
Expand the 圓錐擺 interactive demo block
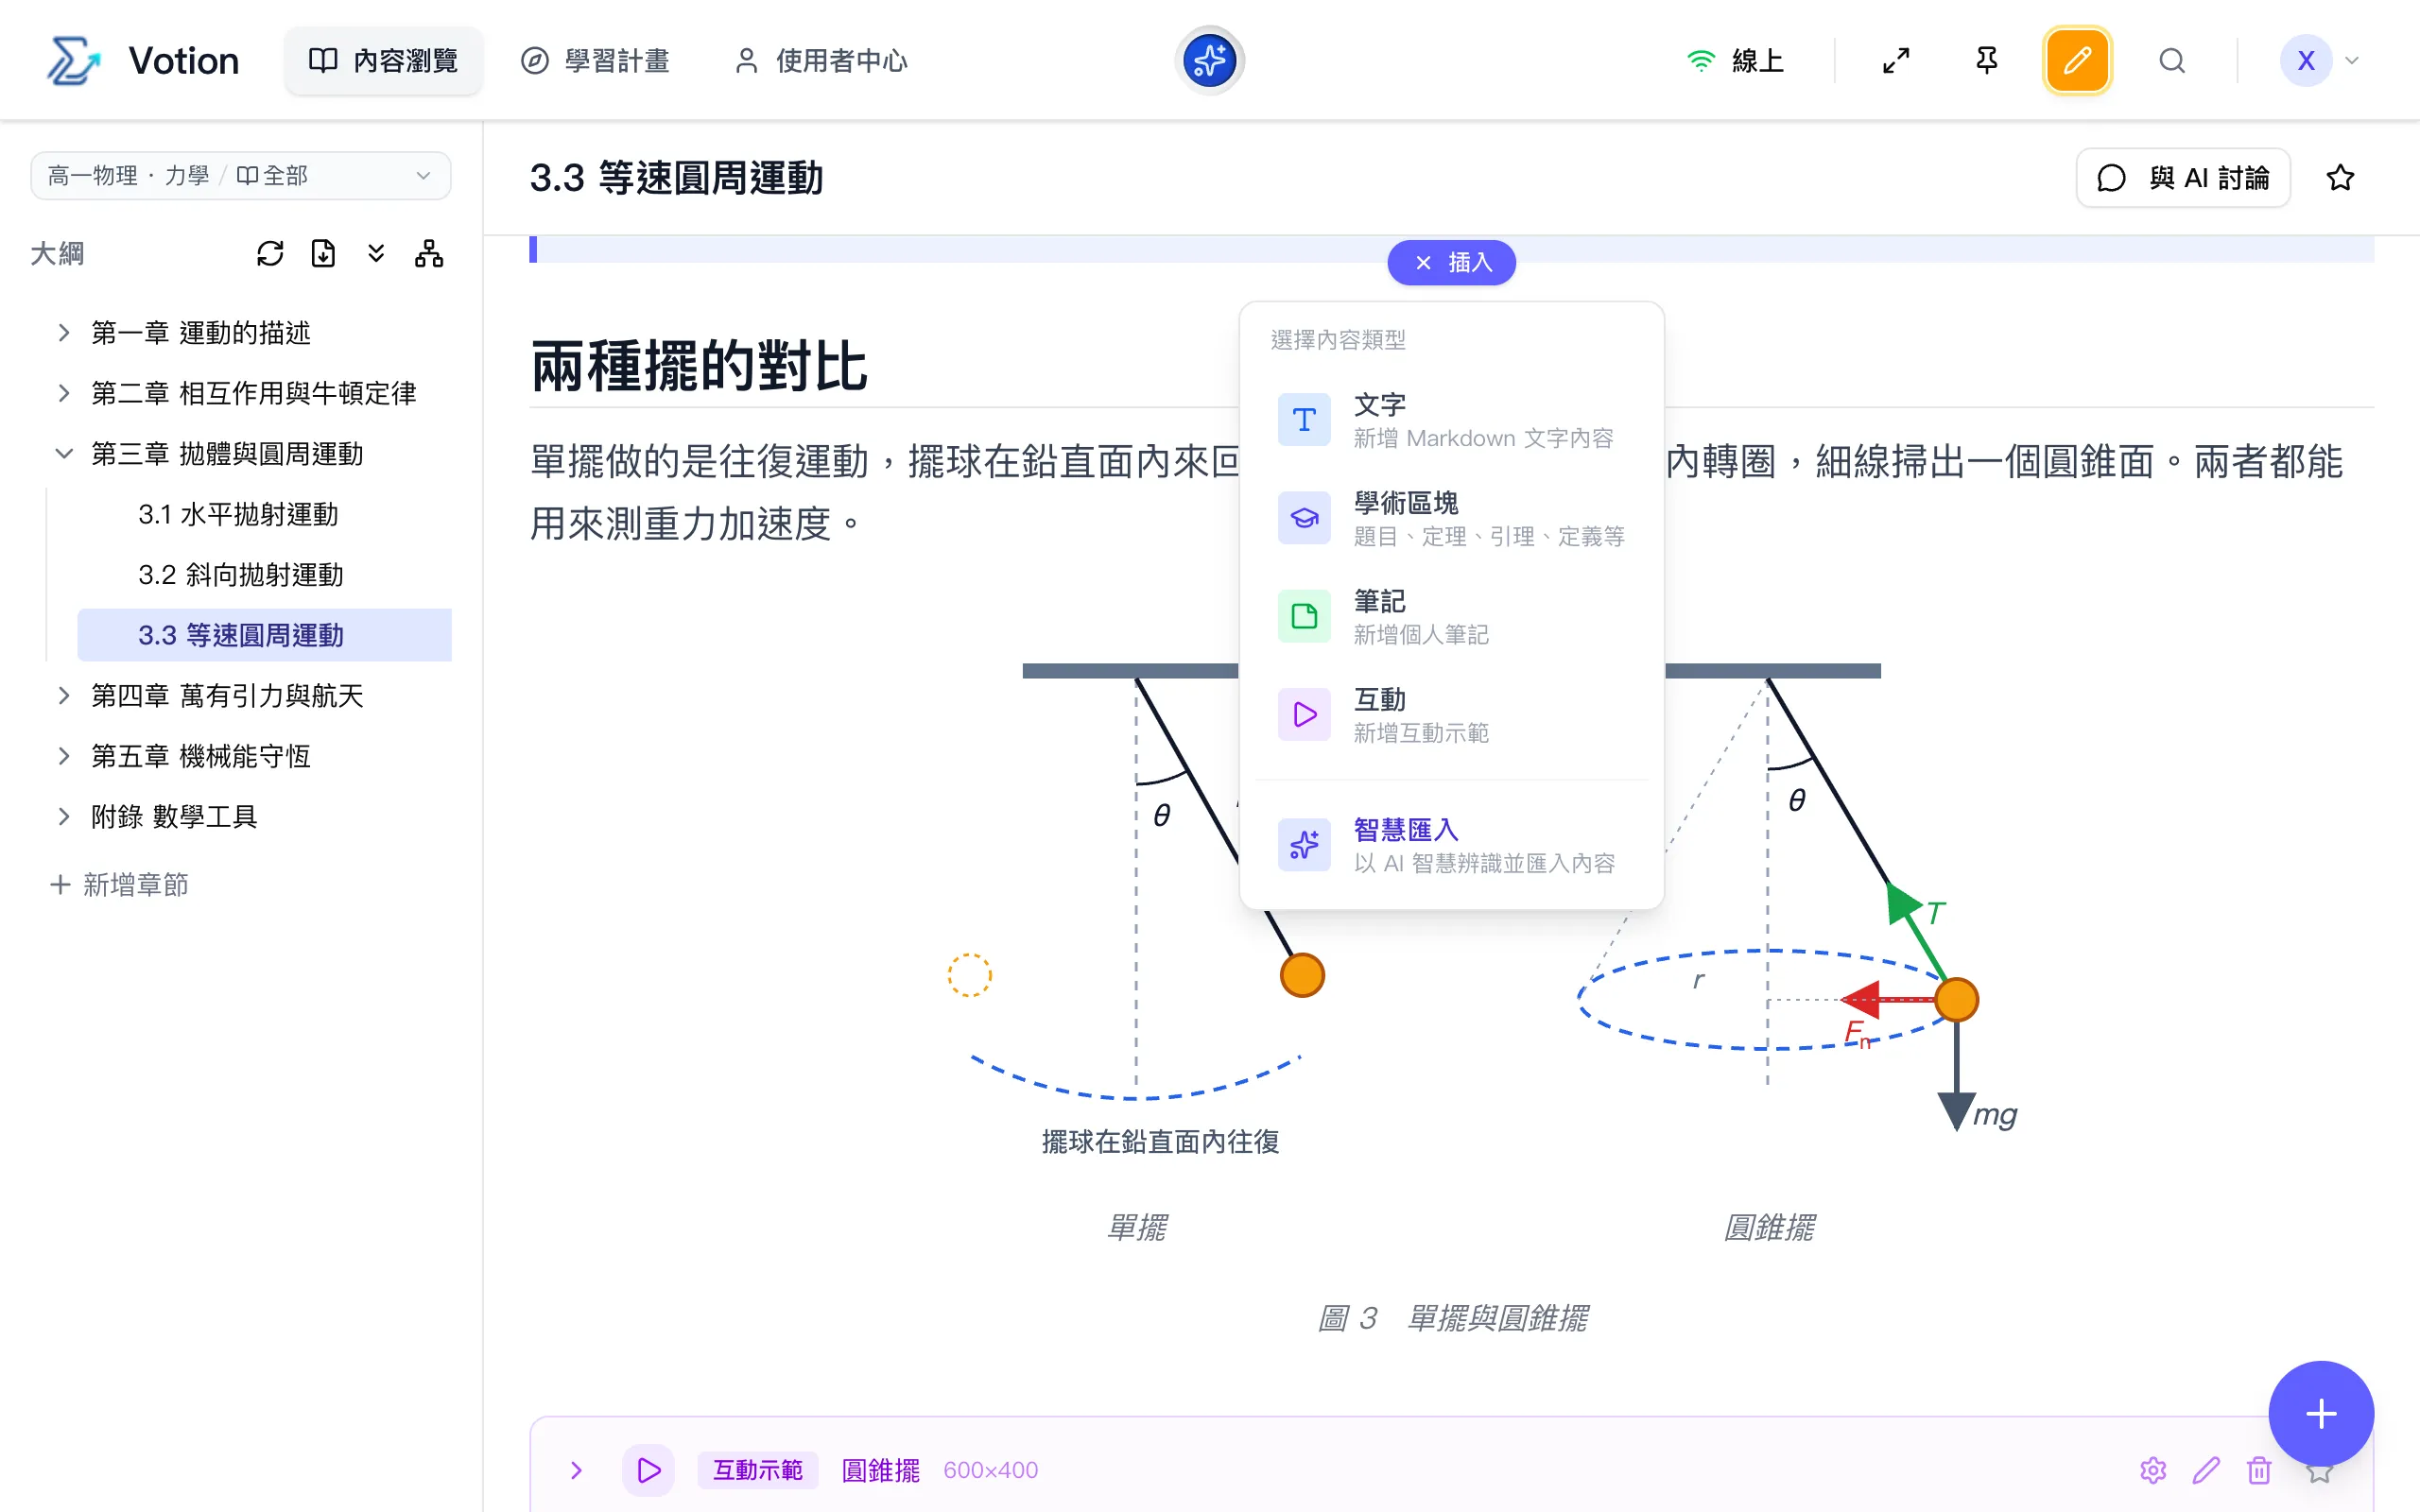pos(576,1470)
